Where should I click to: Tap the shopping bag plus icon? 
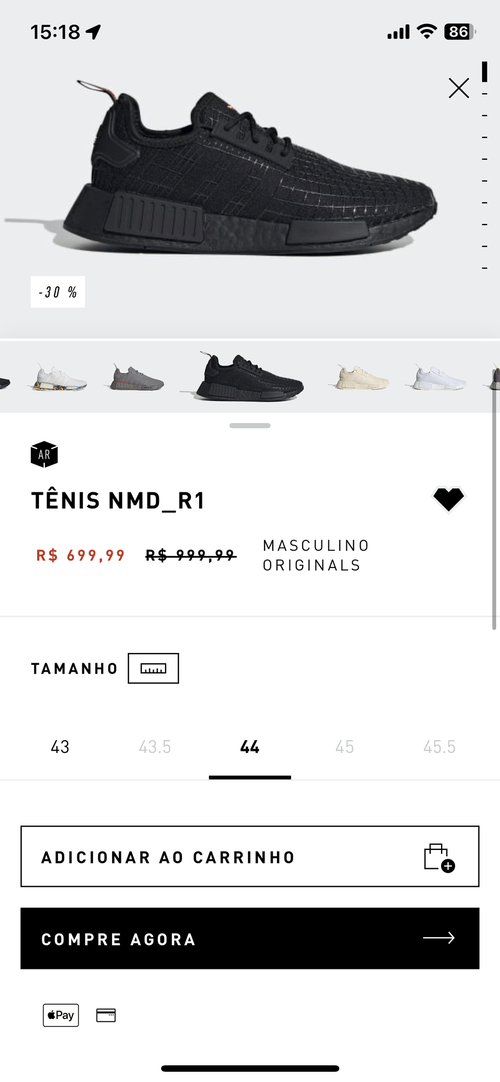(439, 857)
